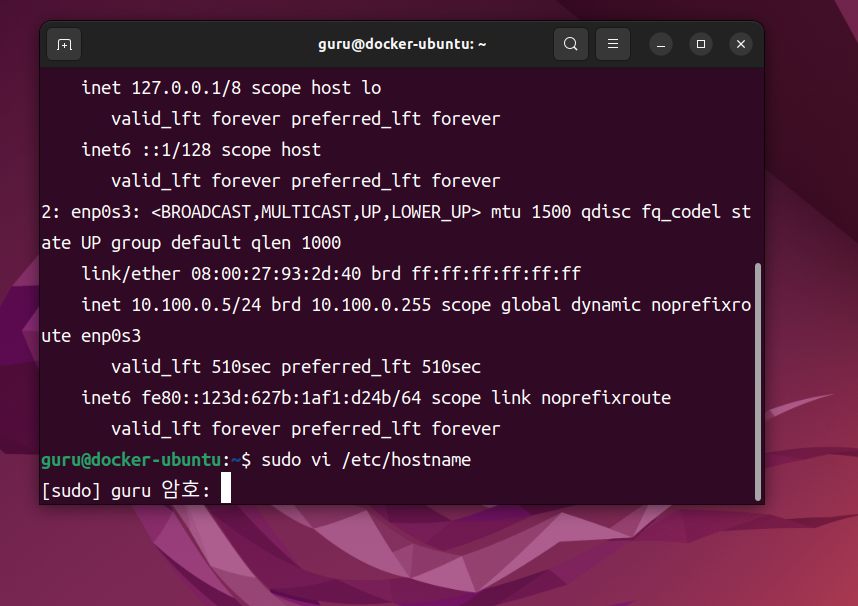The height and width of the screenshot is (606, 858).
Task: Maximize the terminal window
Action: [701, 44]
